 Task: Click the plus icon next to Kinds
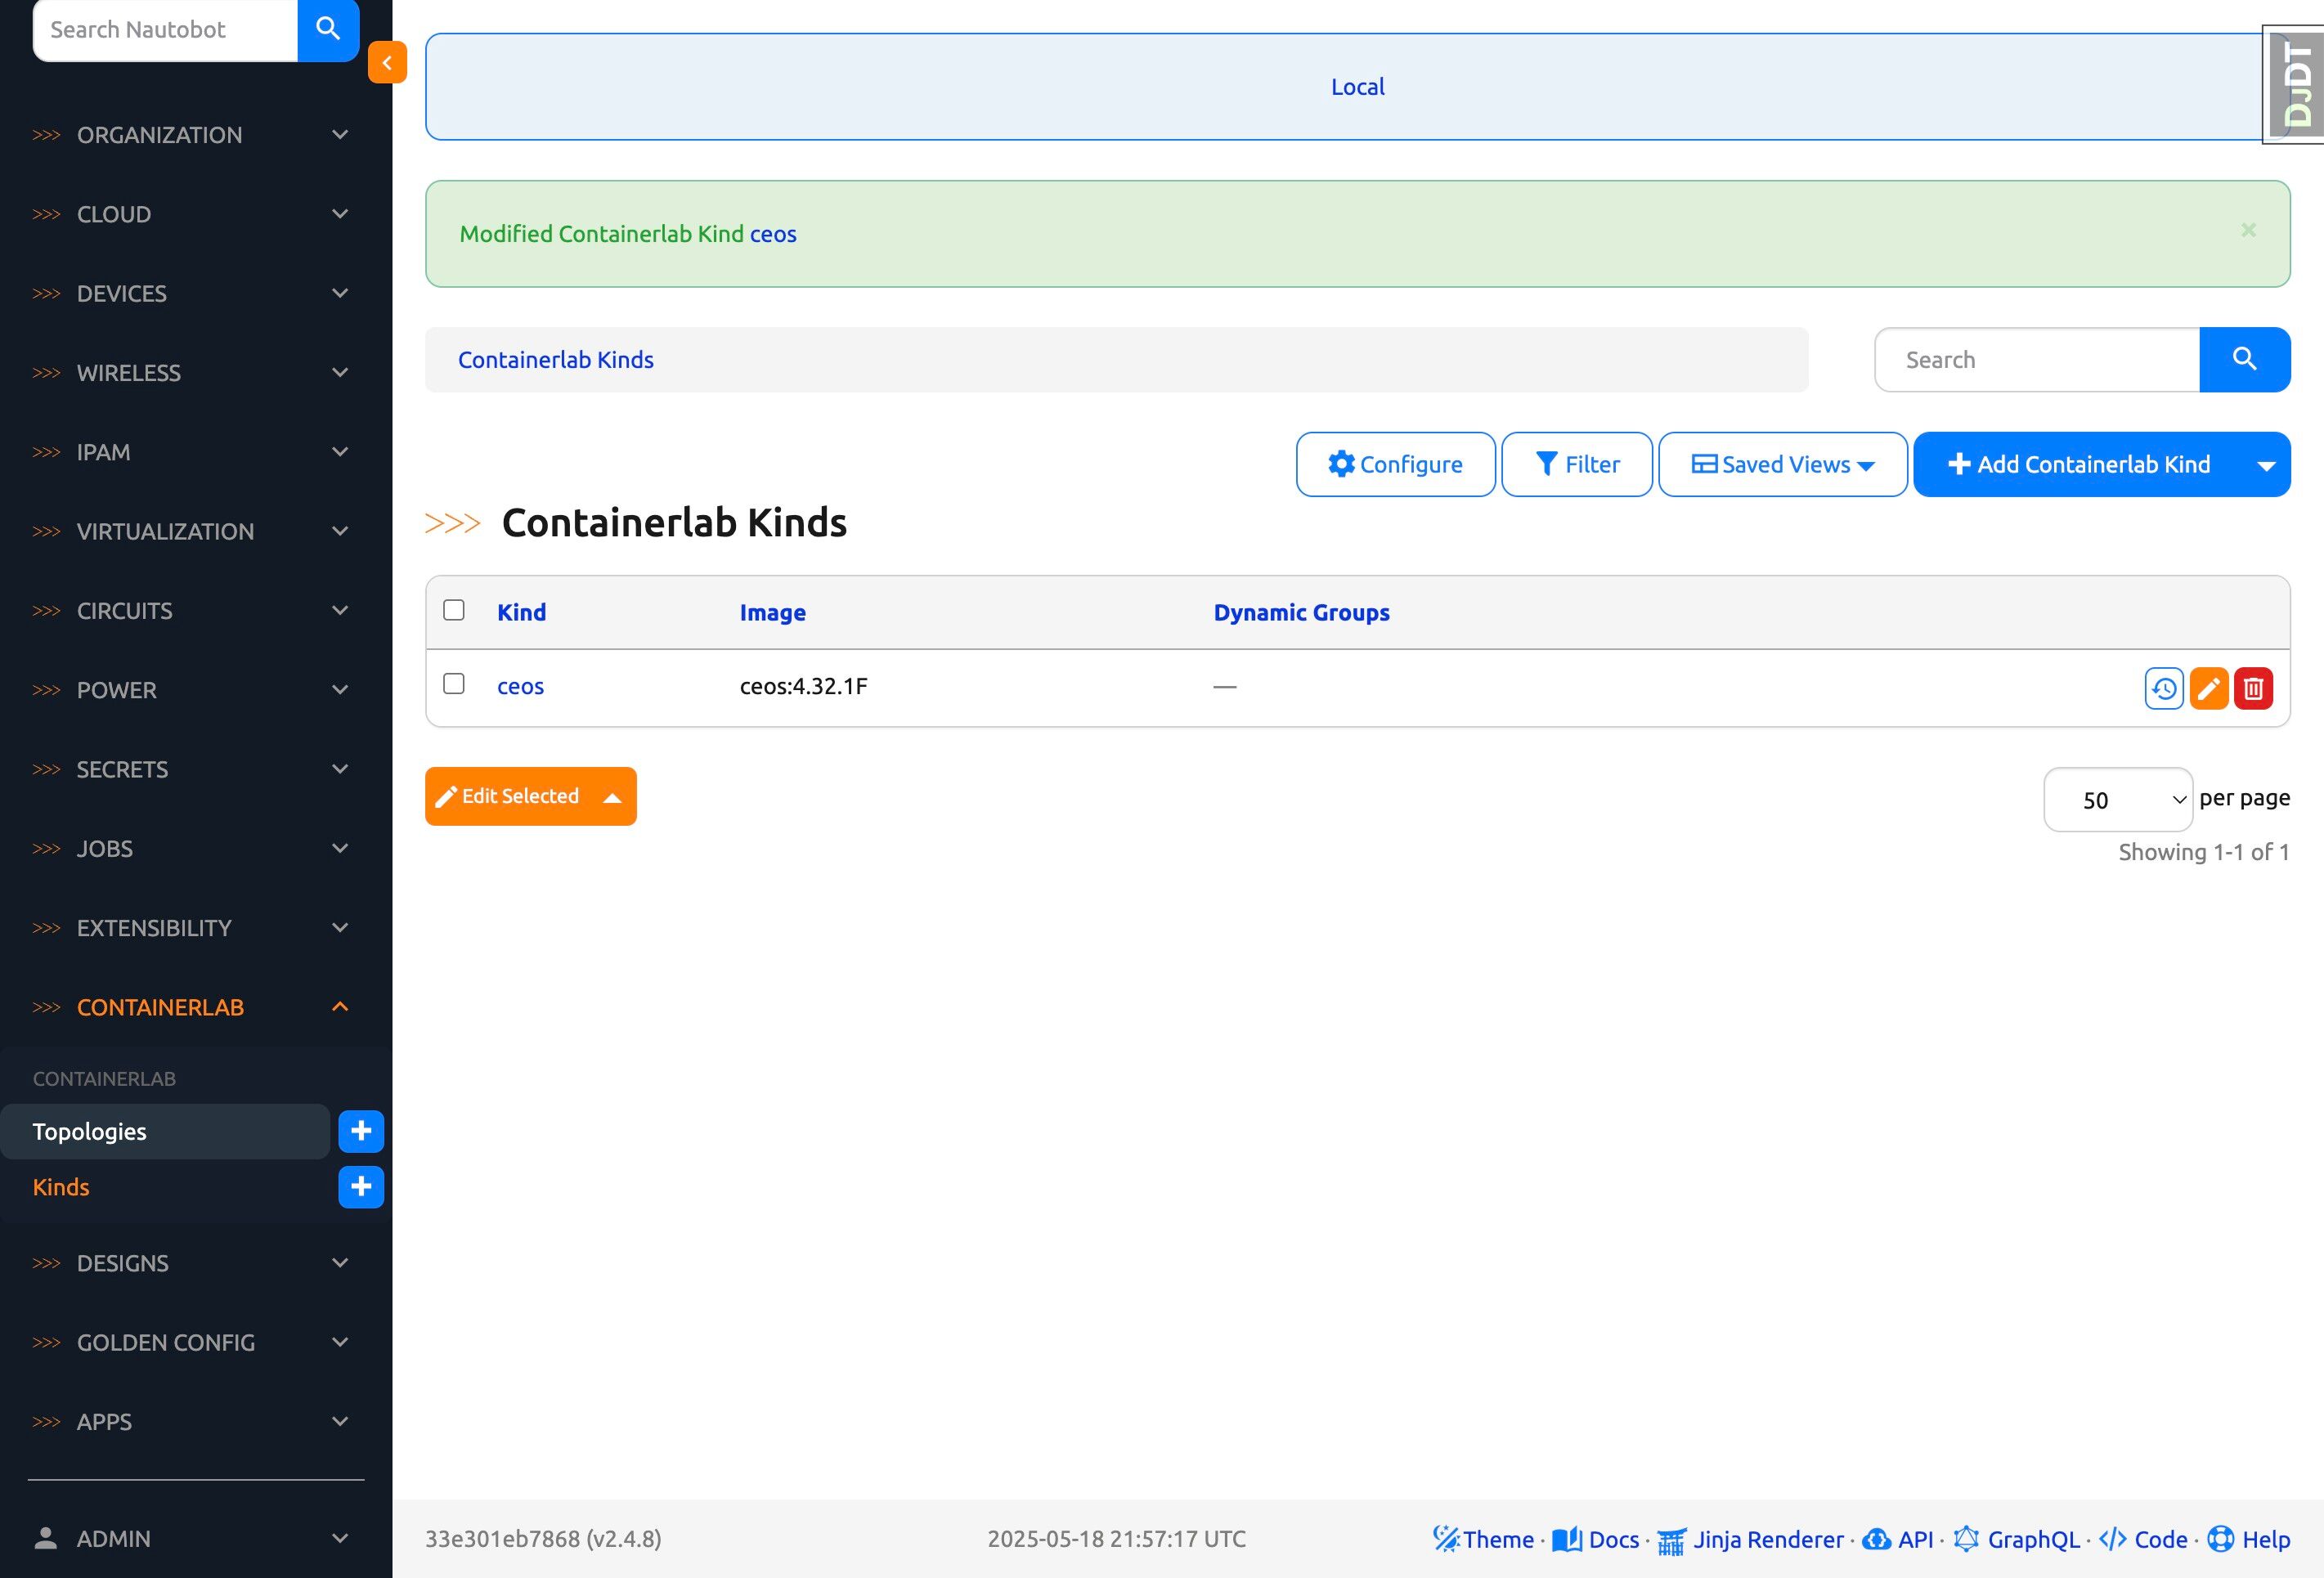point(361,1187)
